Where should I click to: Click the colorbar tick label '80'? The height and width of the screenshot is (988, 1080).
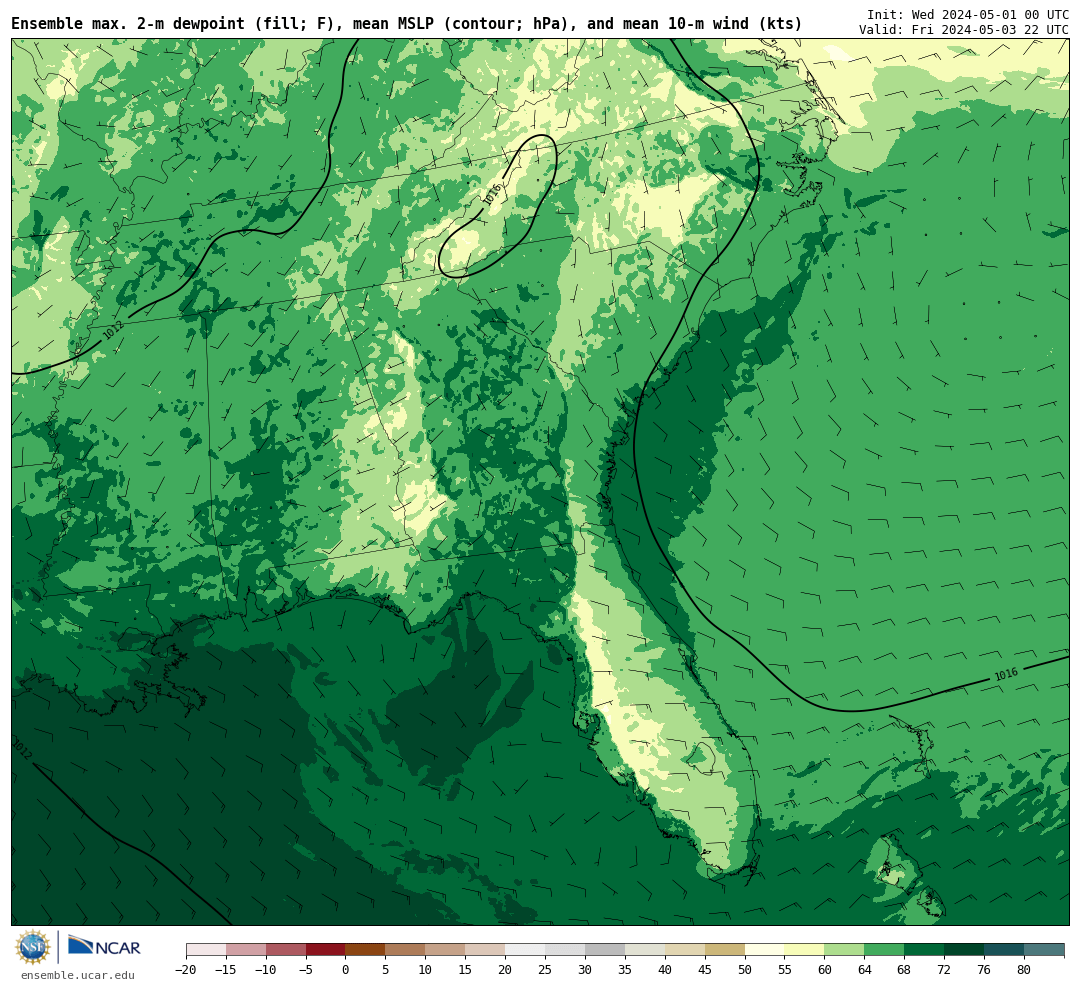click(x=1025, y=970)
